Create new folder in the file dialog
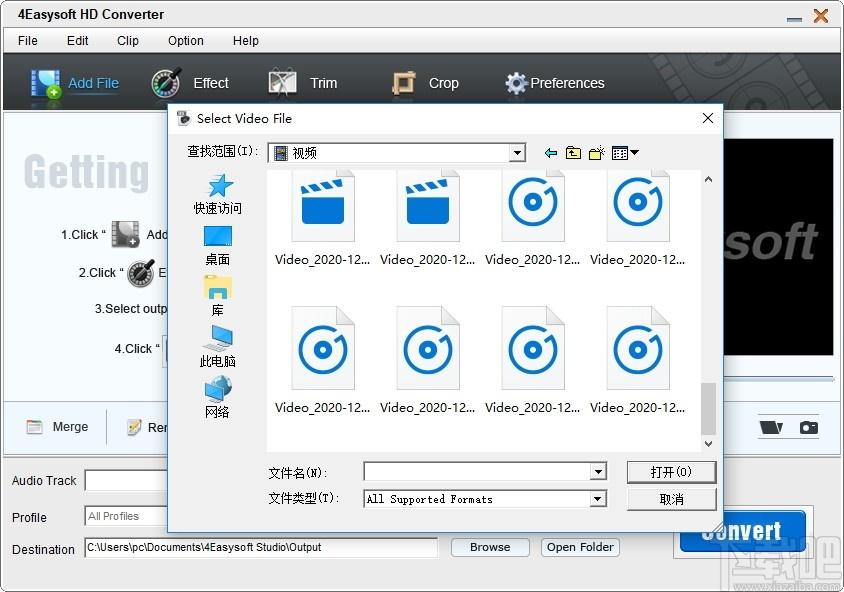This screenshot has width=844, height=592. [x=596, y=153]
